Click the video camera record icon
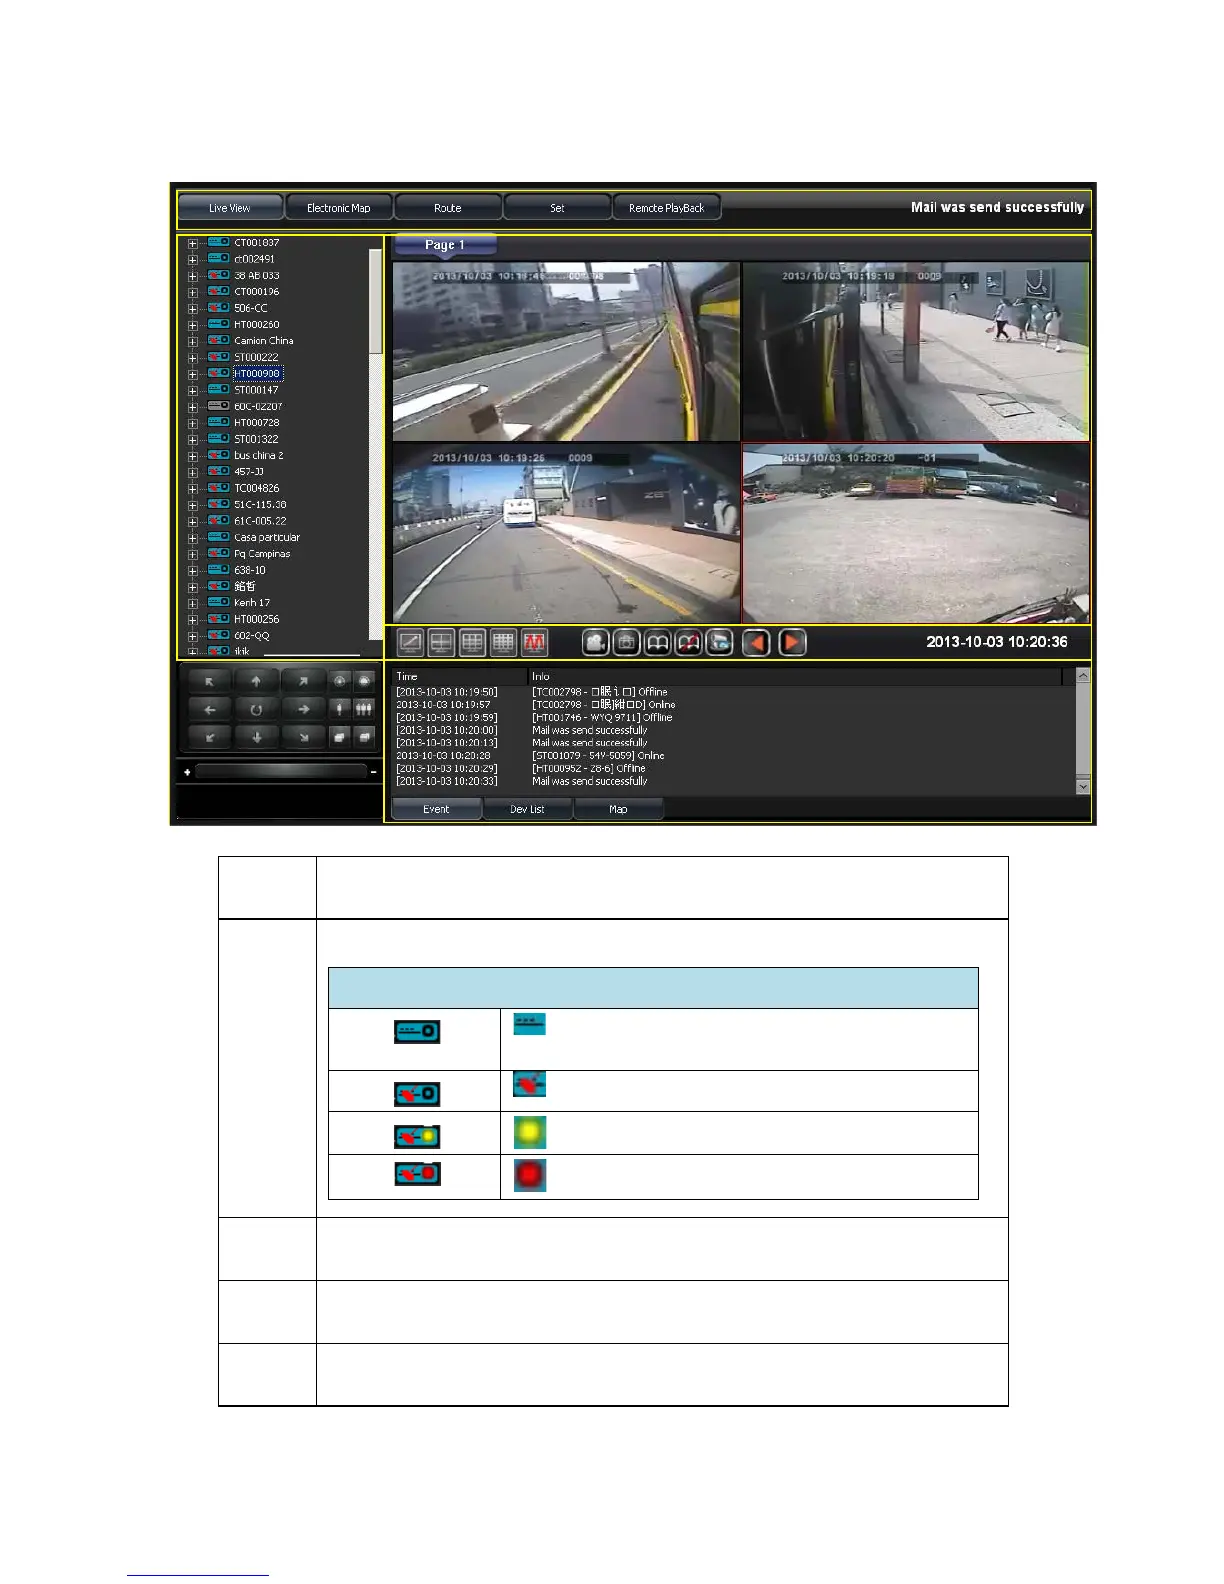Screen dimensions: 1224x1584 coord(596,643)
